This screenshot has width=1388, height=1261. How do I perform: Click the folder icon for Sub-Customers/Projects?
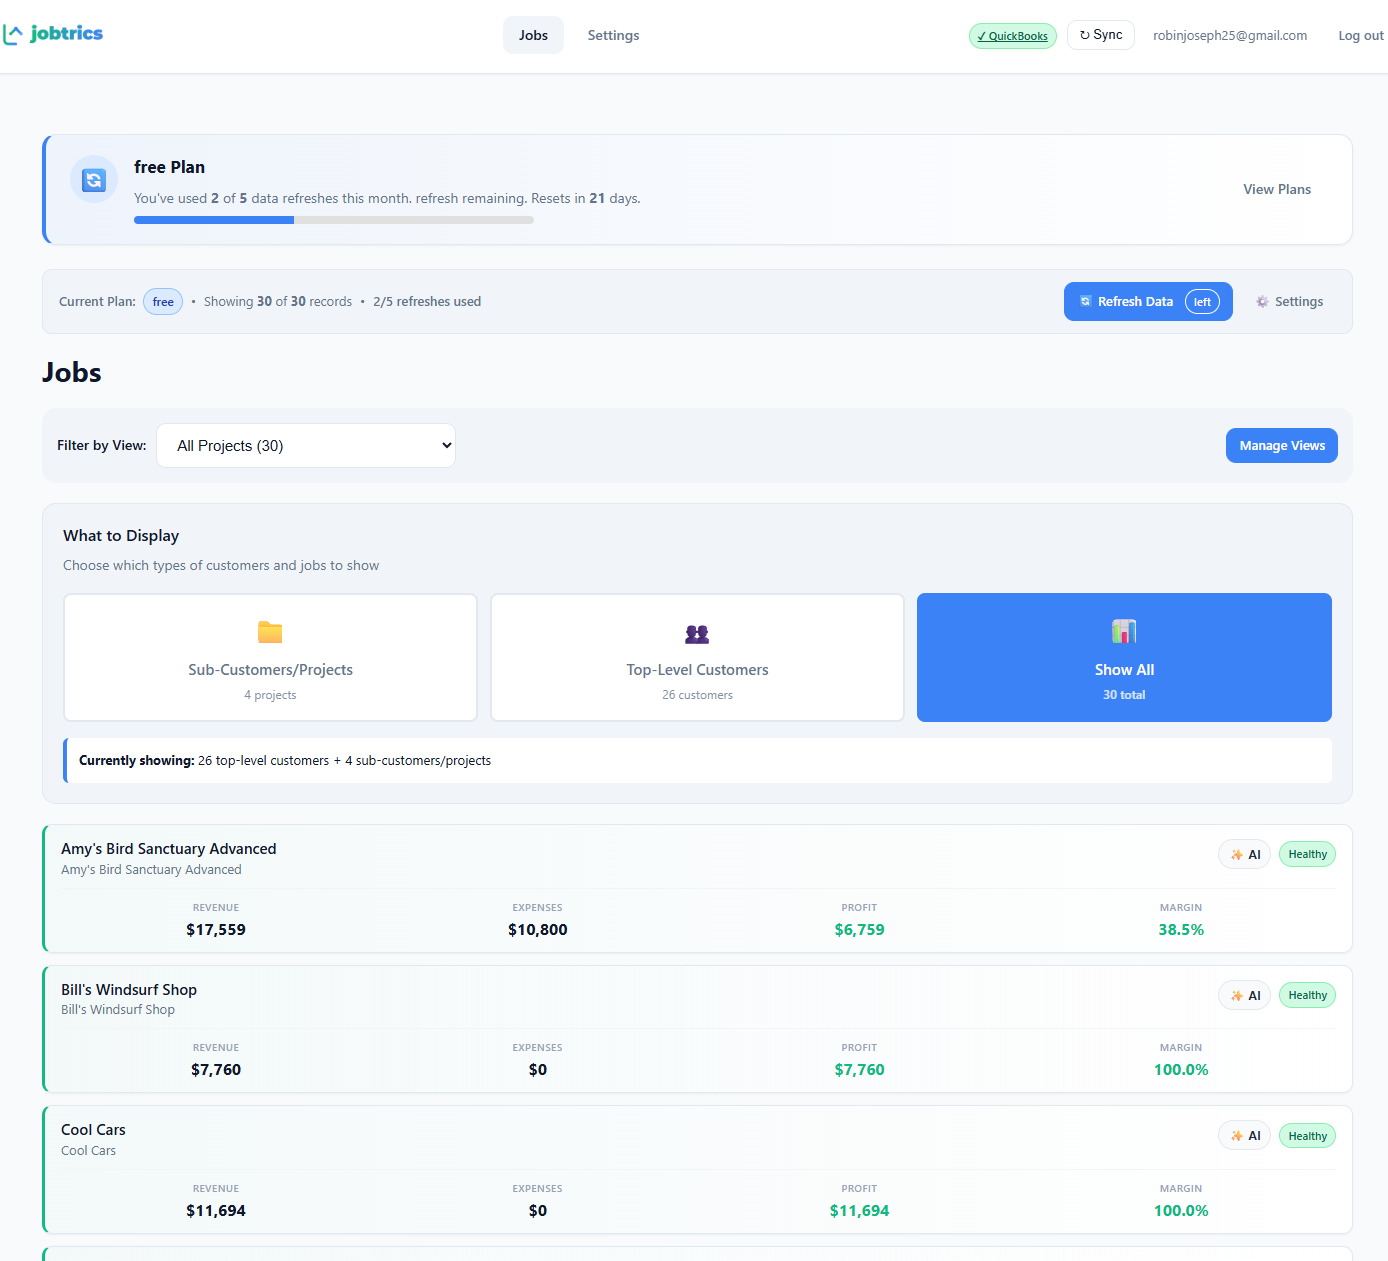[270, 632]
